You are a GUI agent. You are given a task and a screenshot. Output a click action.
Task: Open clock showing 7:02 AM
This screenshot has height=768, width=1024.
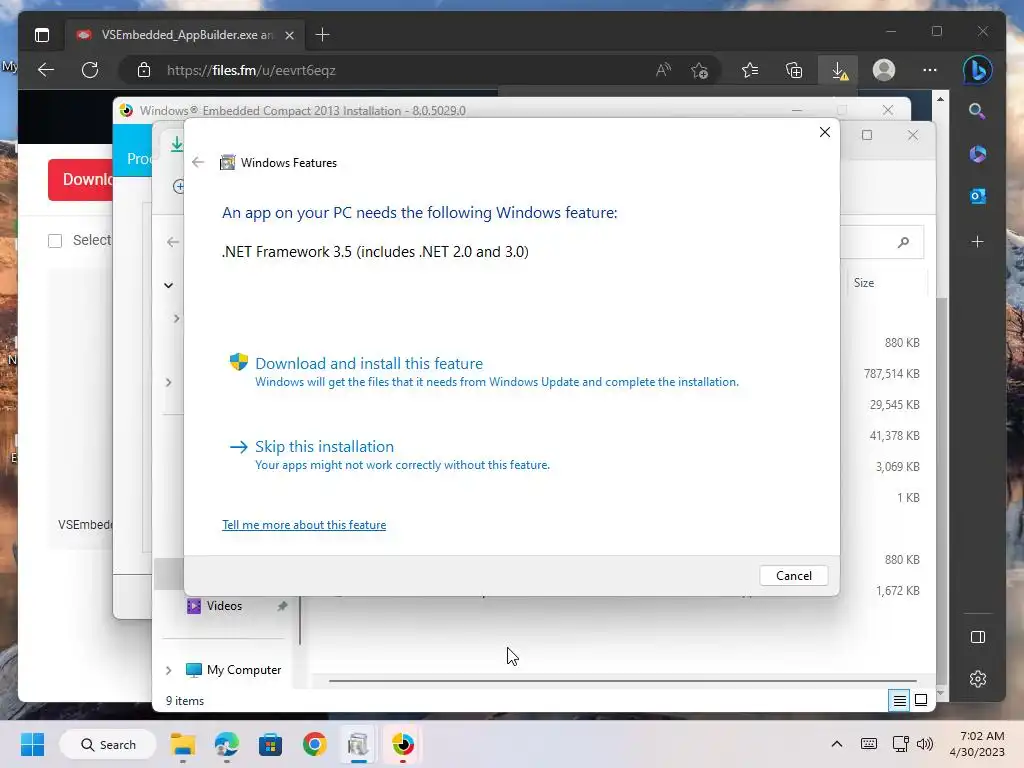click(x=978, y=744)
